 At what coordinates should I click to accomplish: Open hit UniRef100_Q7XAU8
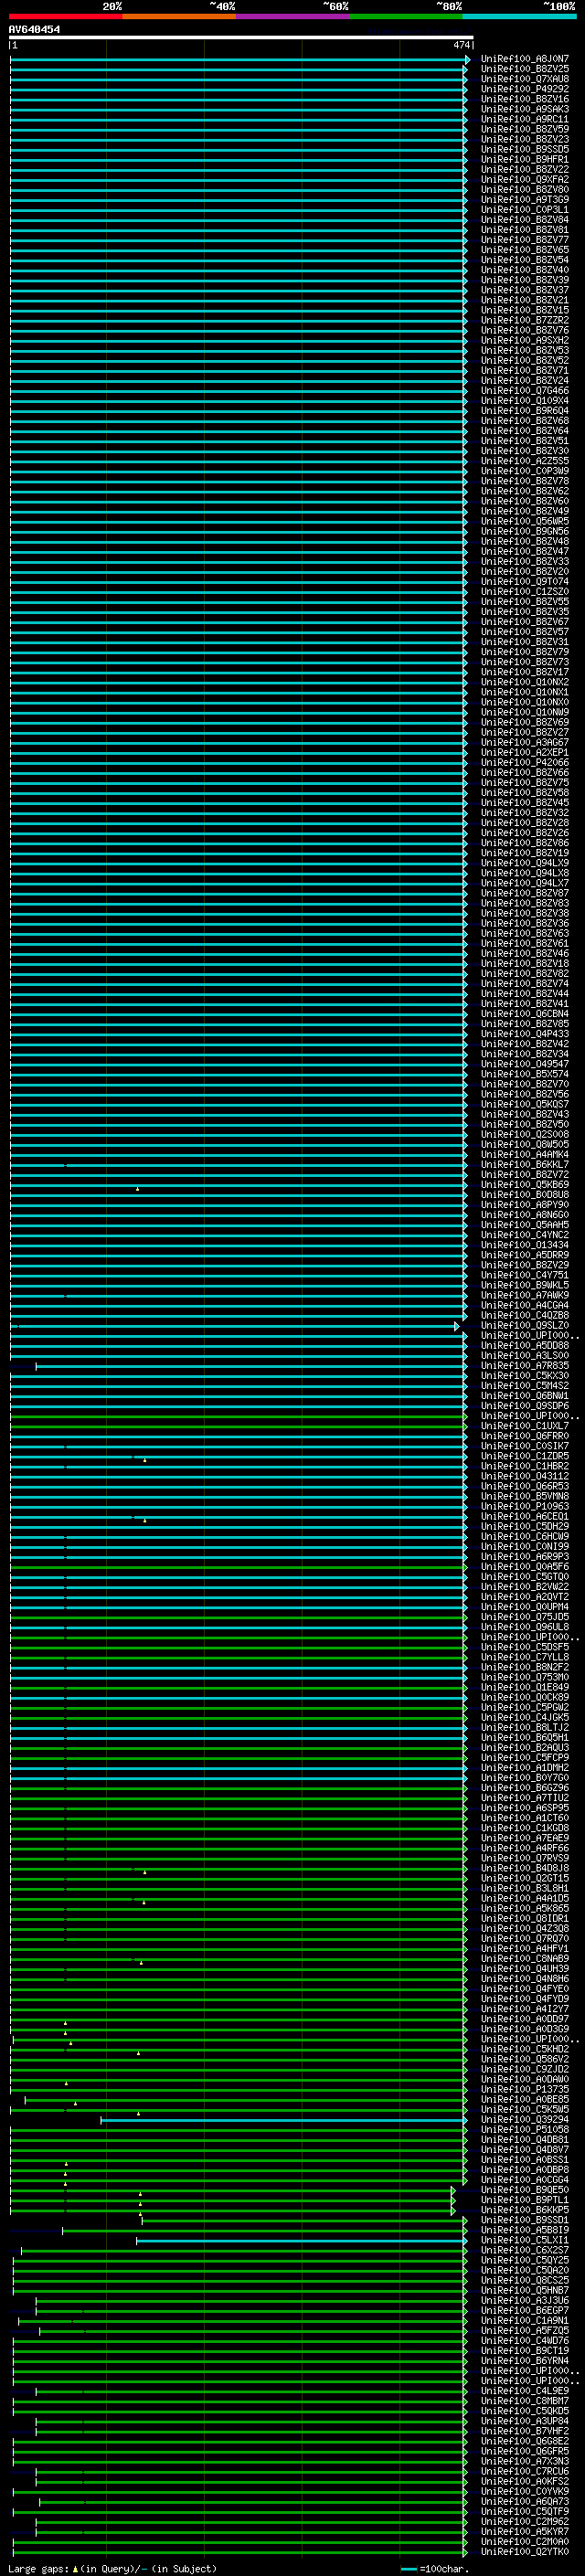pyautogui.click(x=525, y=79)
